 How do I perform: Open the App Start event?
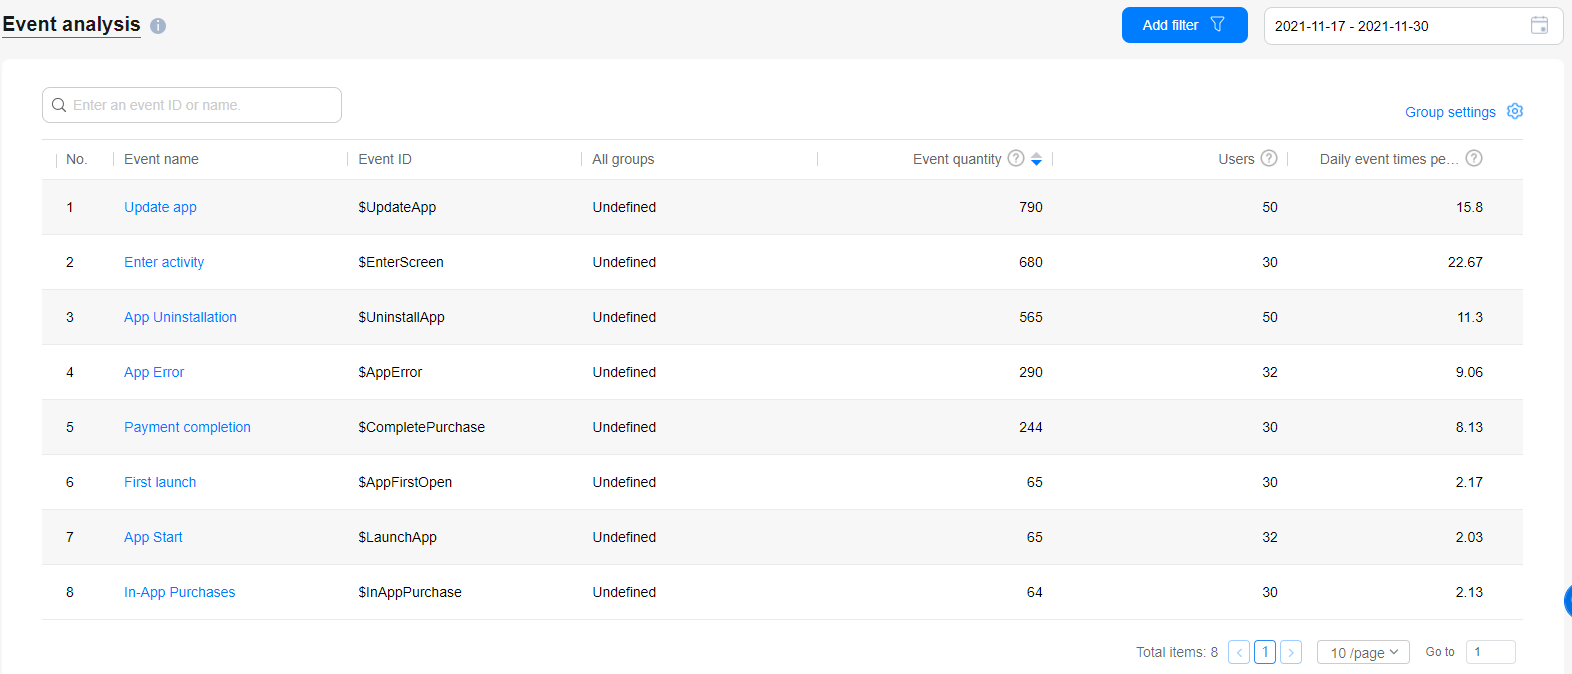pyautogui.click(x=153, y=537)
